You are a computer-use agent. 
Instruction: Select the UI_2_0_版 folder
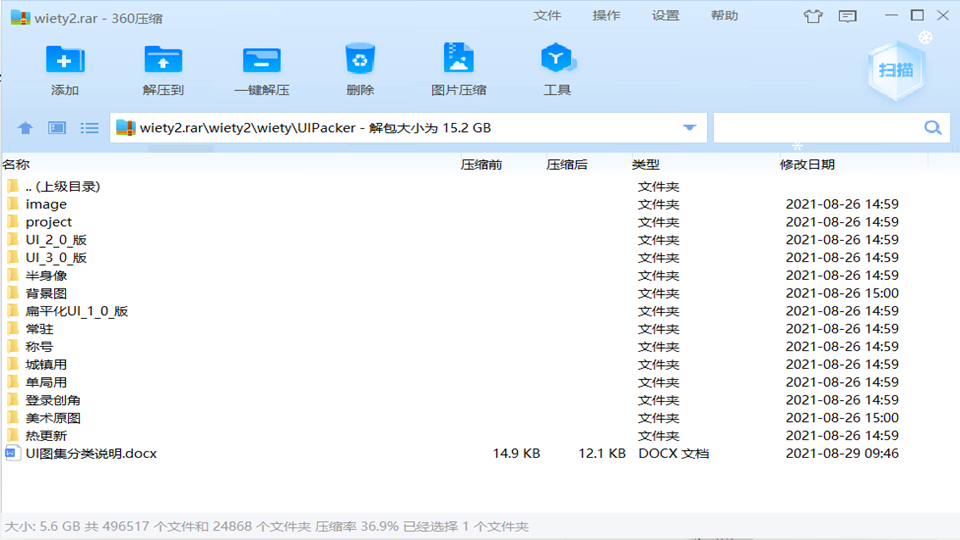click(480, 239)
